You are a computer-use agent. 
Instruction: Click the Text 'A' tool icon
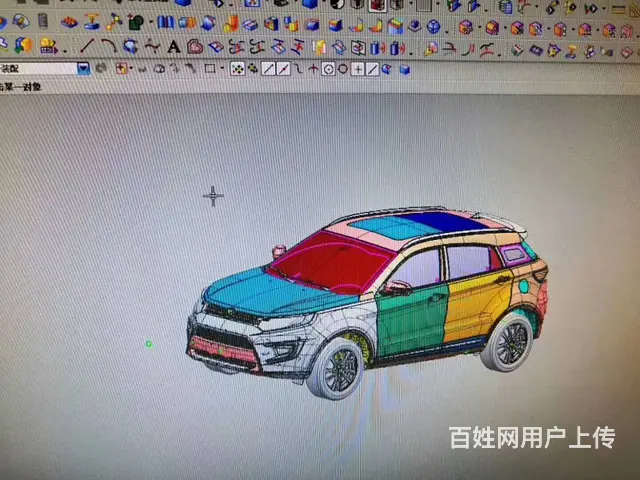[174, 46]
